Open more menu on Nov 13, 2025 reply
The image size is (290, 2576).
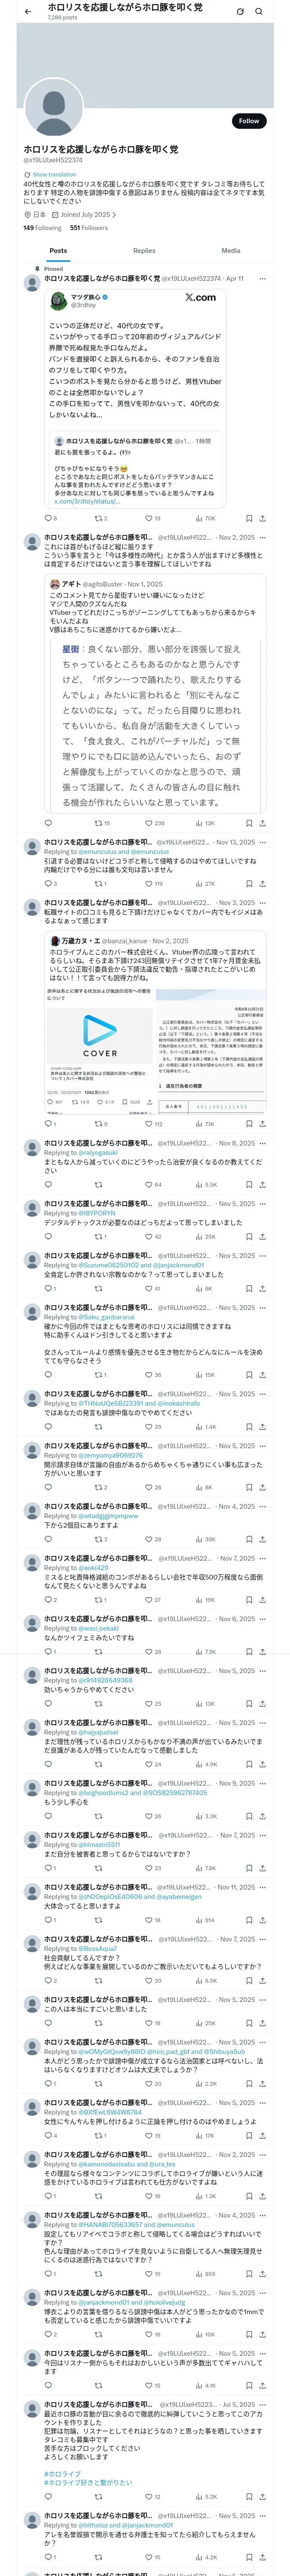[x=262, y=842]
